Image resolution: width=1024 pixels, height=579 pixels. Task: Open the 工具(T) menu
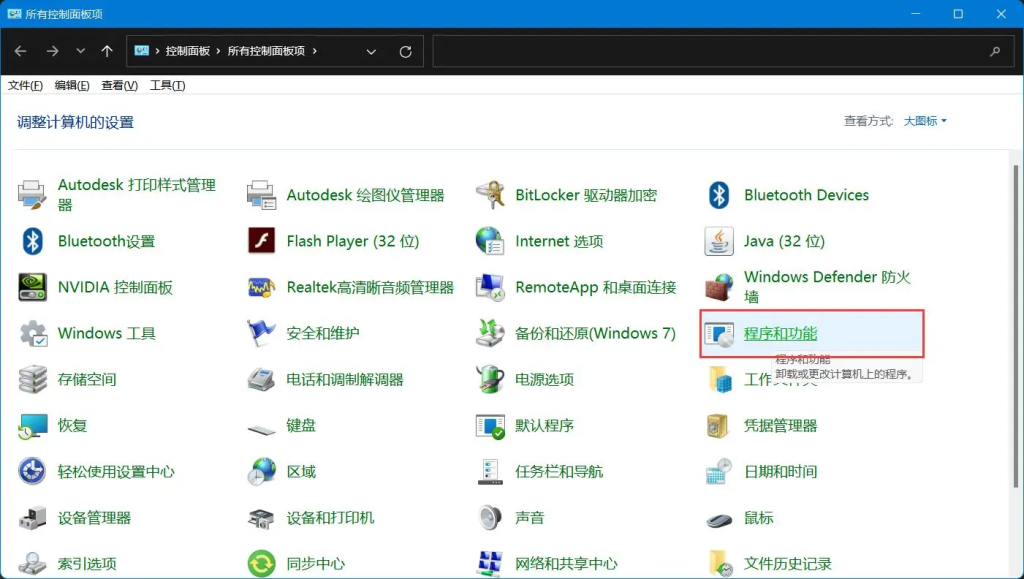point(168,86)
